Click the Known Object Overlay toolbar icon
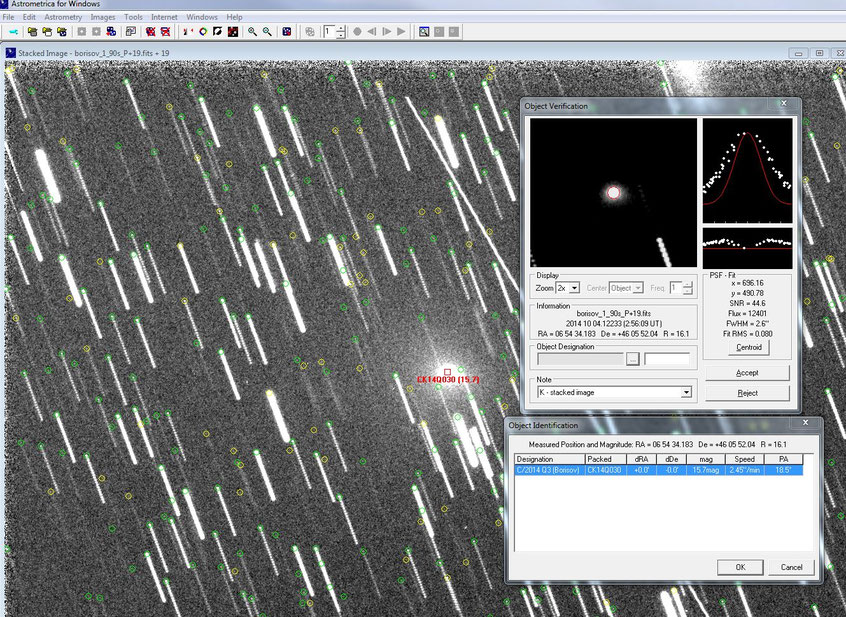 point(233,32)
